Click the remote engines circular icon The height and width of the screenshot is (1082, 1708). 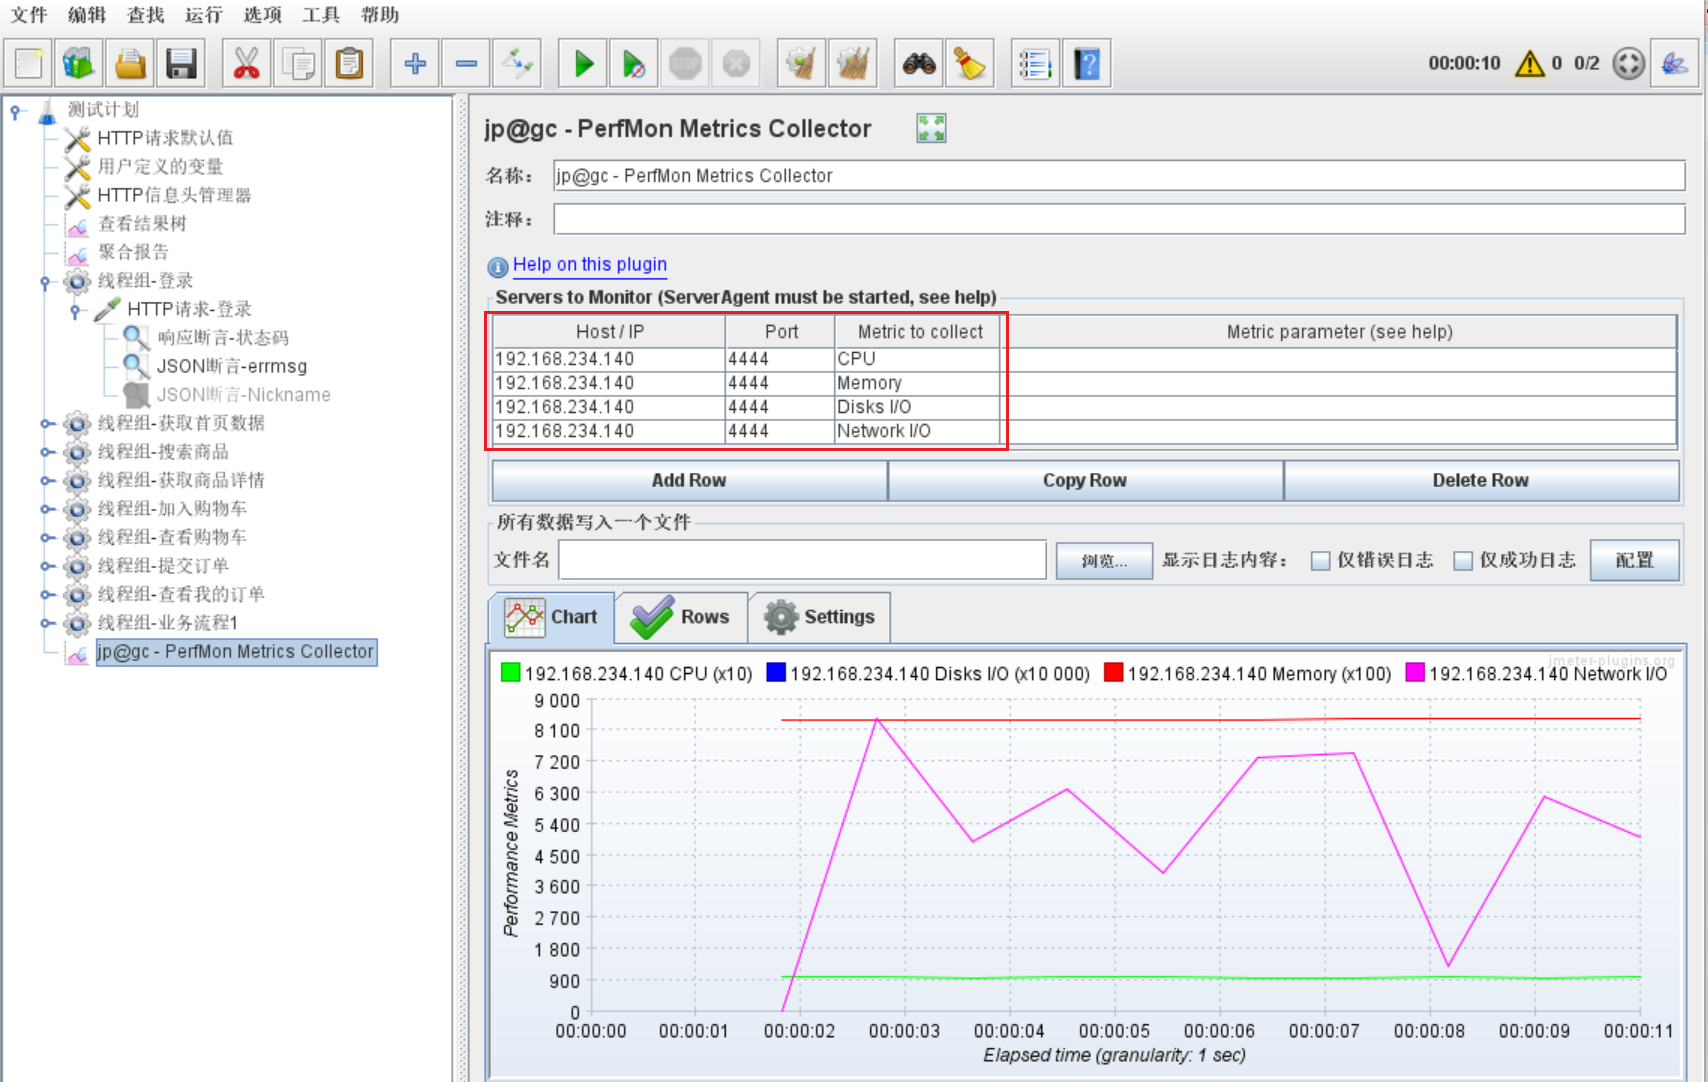1628,63
